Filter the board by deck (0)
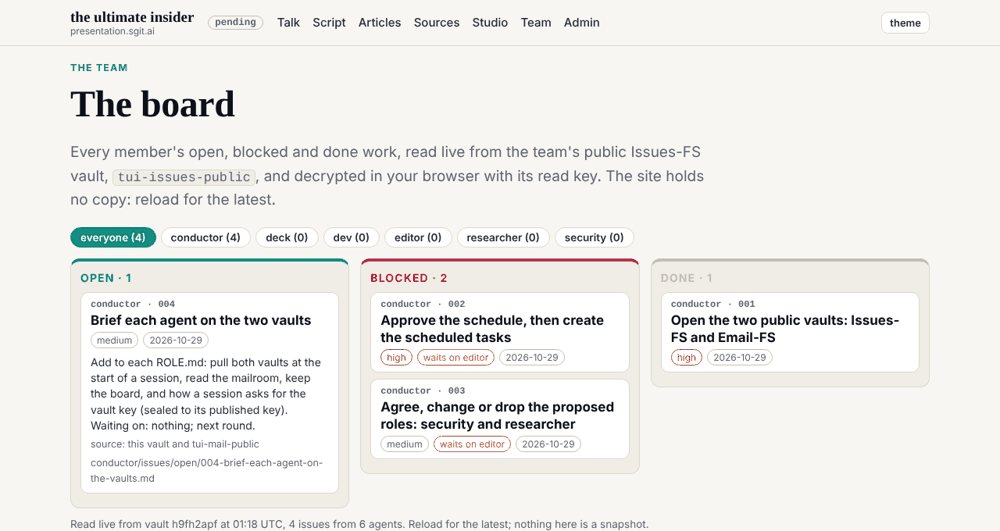 coord(286,237)
